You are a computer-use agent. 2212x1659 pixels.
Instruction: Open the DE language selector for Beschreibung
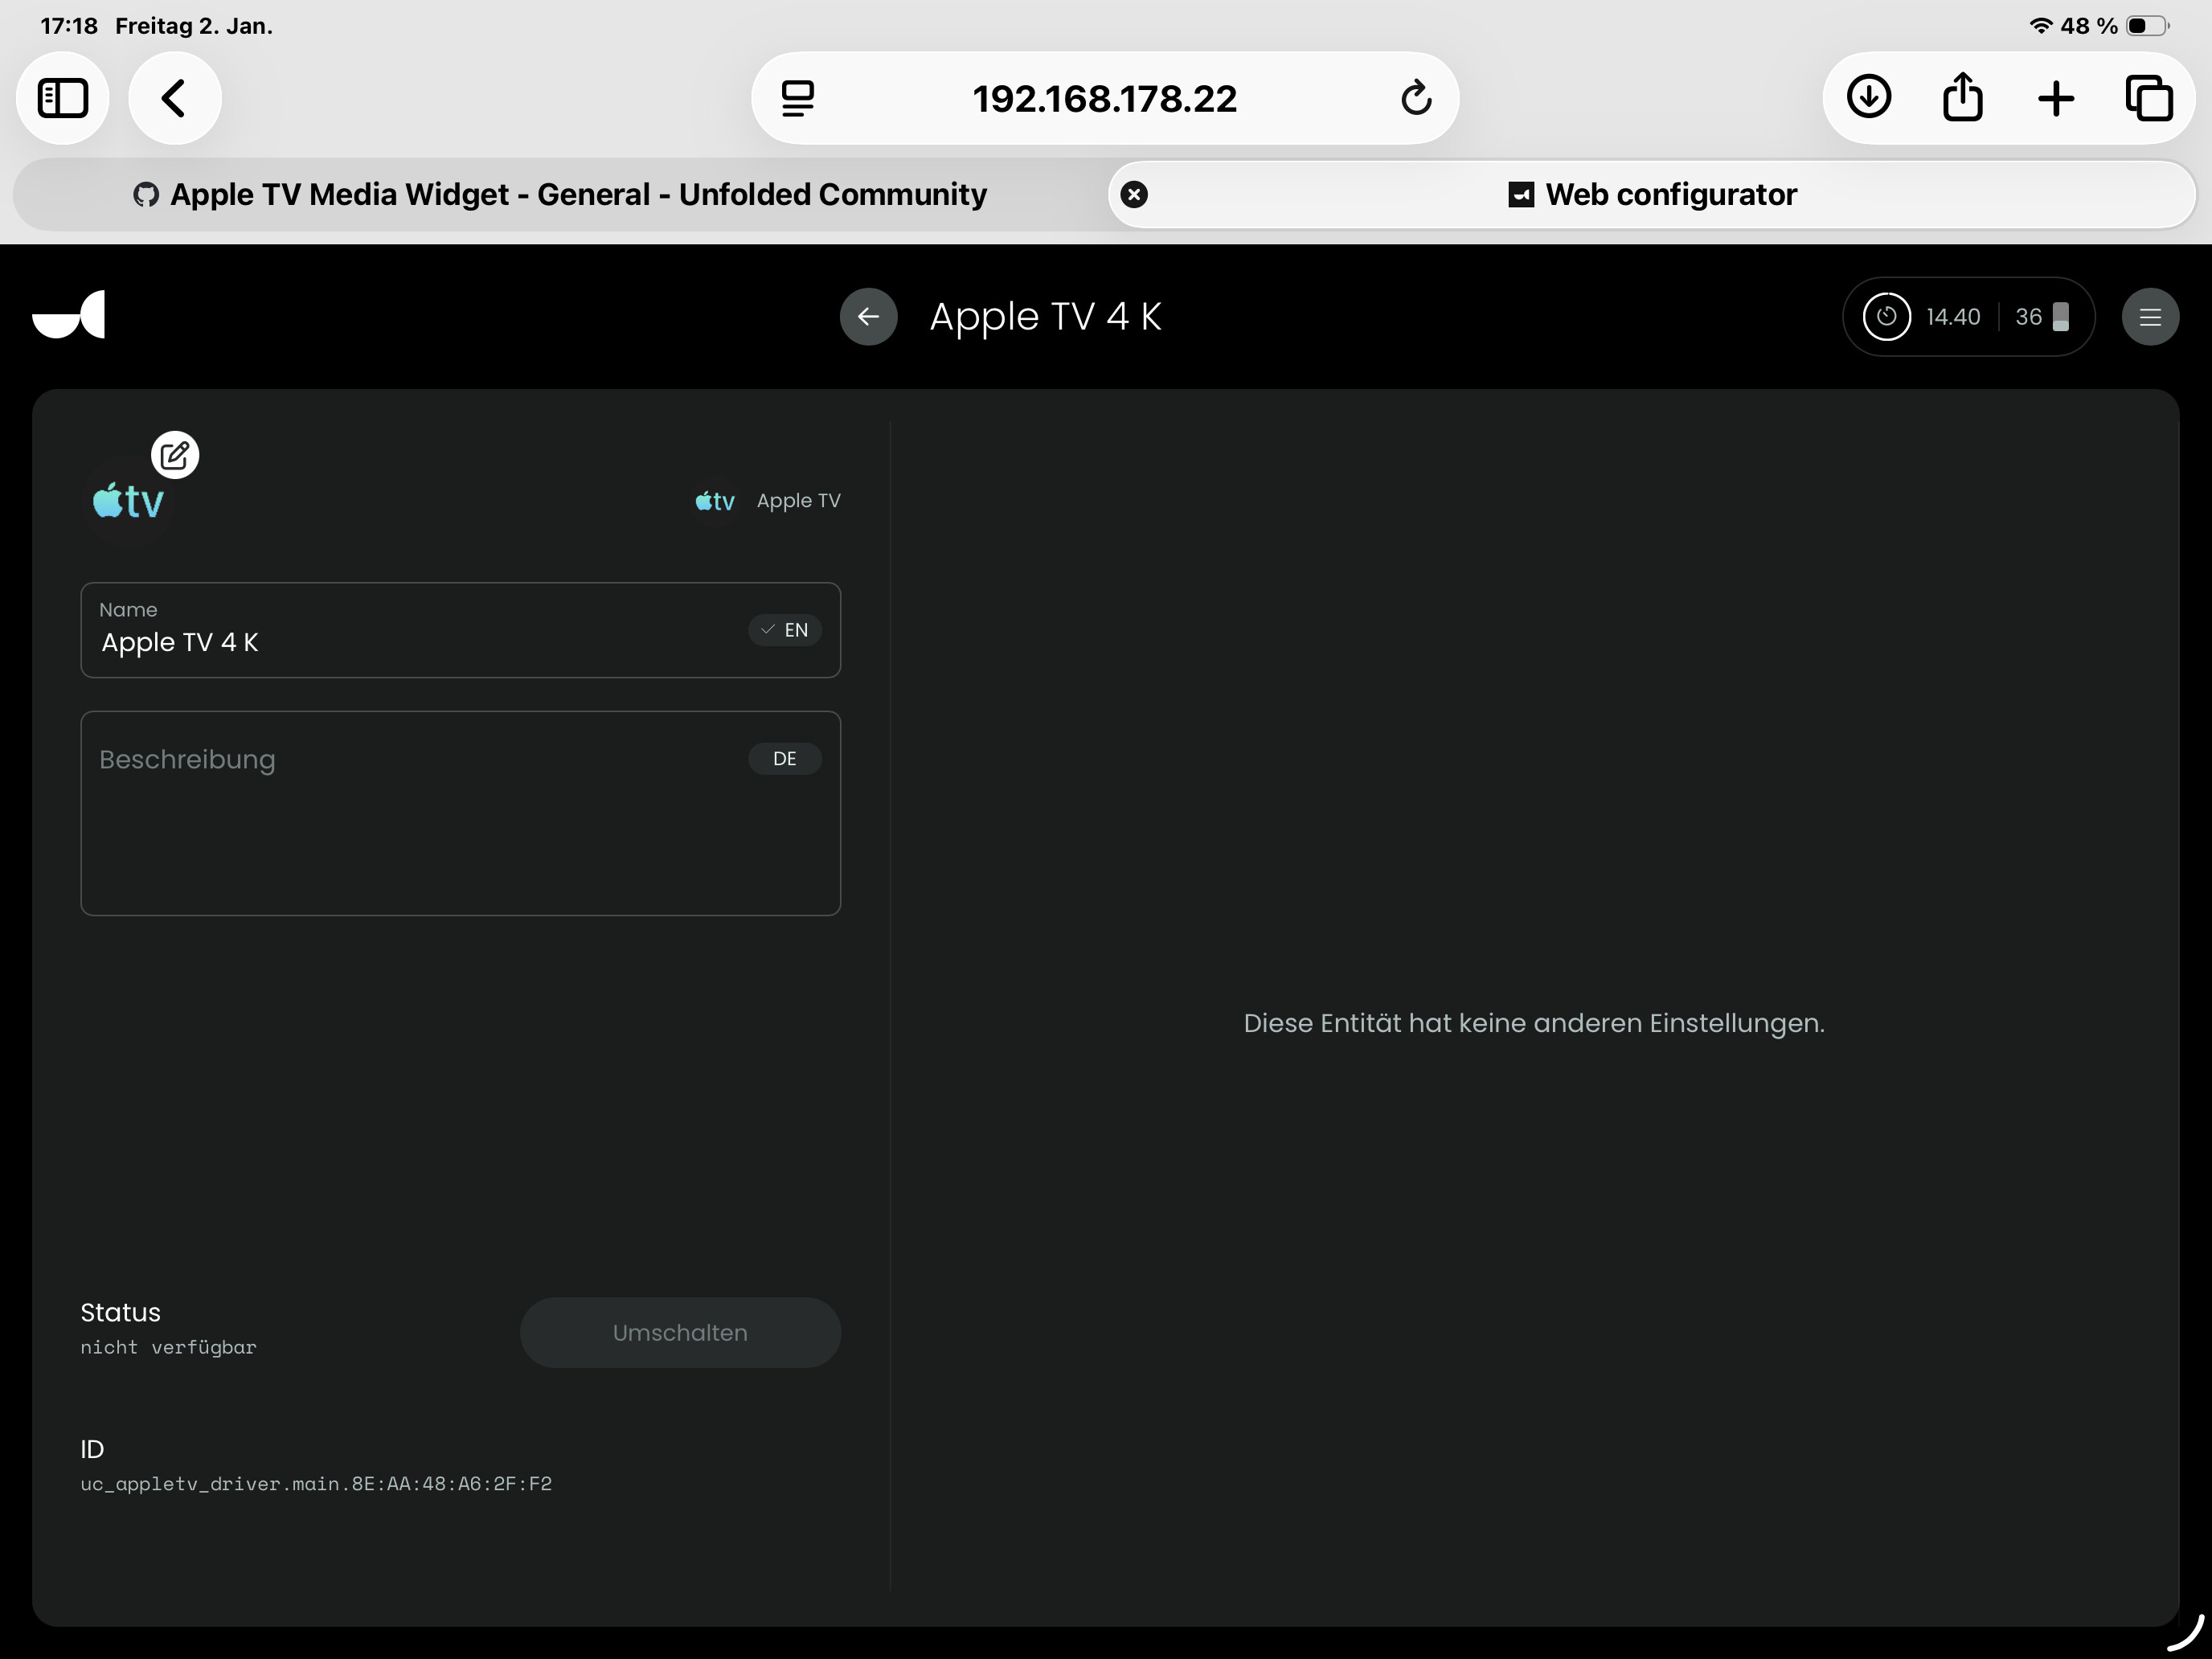(785, 759)
